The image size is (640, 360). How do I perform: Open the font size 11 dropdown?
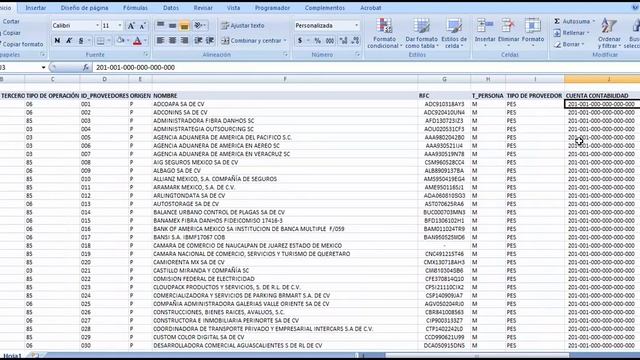[120, 25]
